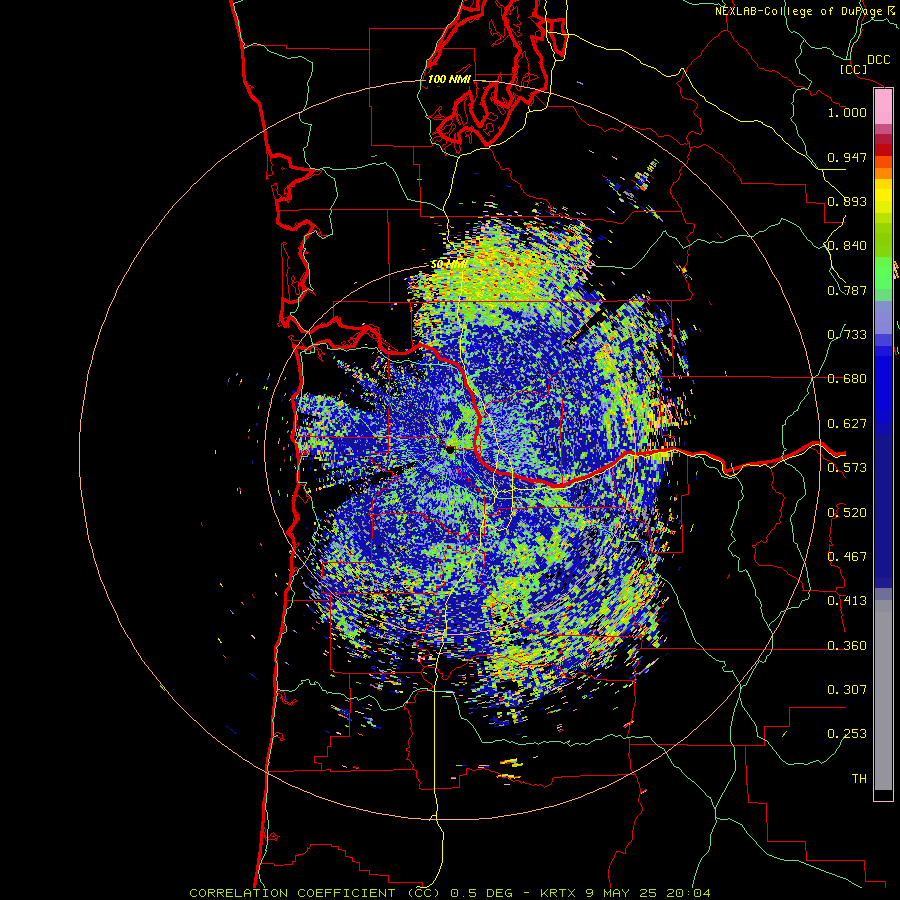Select the 0.947 scale value
This screenshot has height=900, width=900.
point(847,157)
